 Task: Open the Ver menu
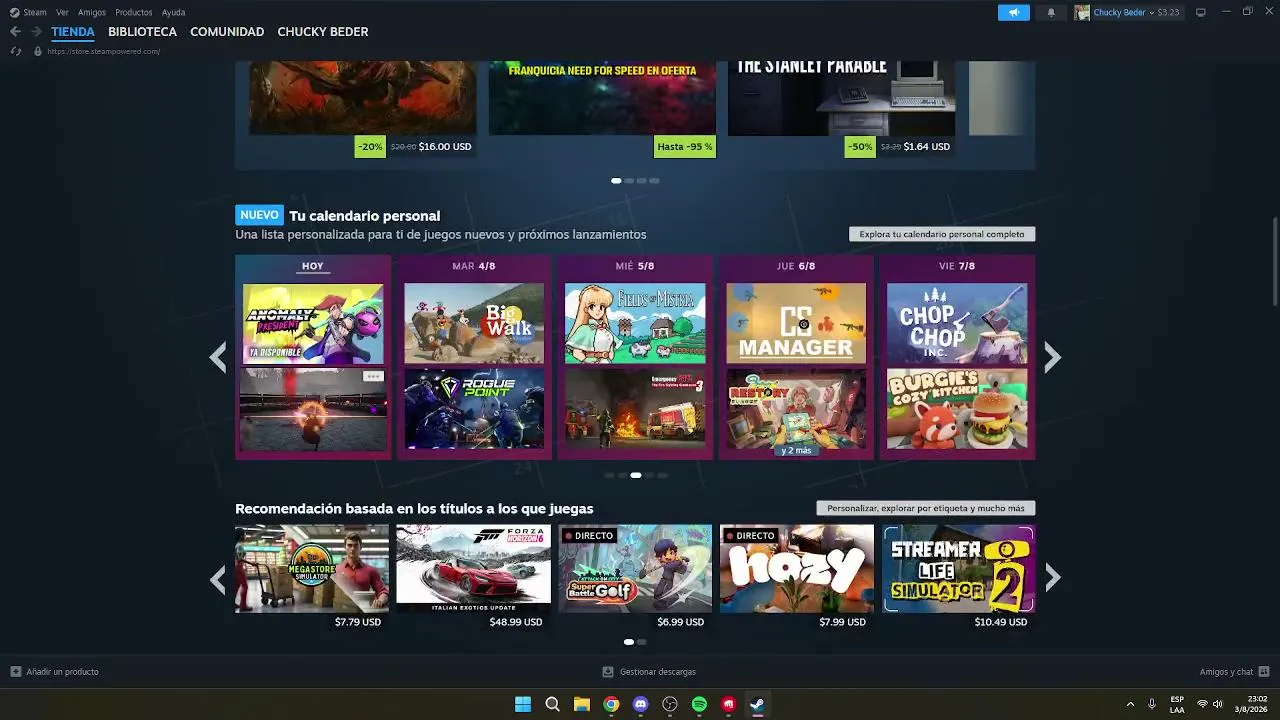pos(62,12)
